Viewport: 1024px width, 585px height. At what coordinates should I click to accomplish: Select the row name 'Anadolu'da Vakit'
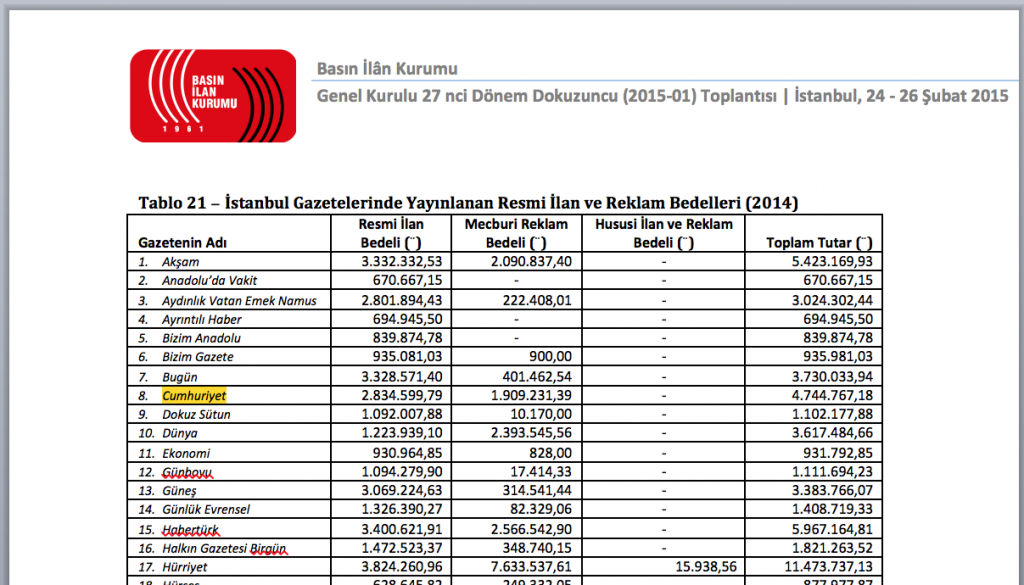pyautogui.click(x=209, y=281)
